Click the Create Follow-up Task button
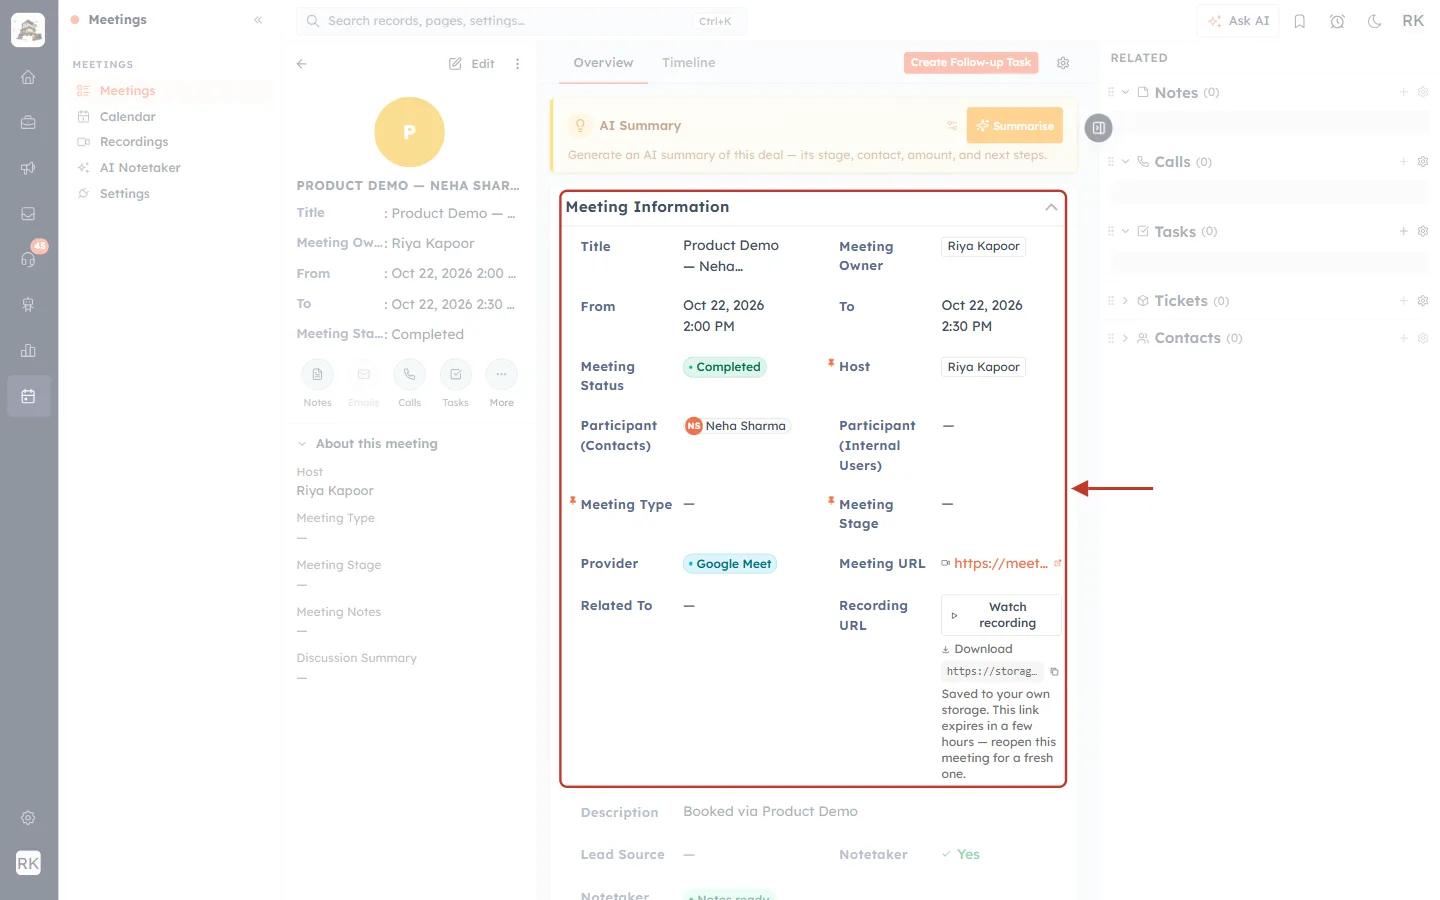 click(x=971, y=62)
